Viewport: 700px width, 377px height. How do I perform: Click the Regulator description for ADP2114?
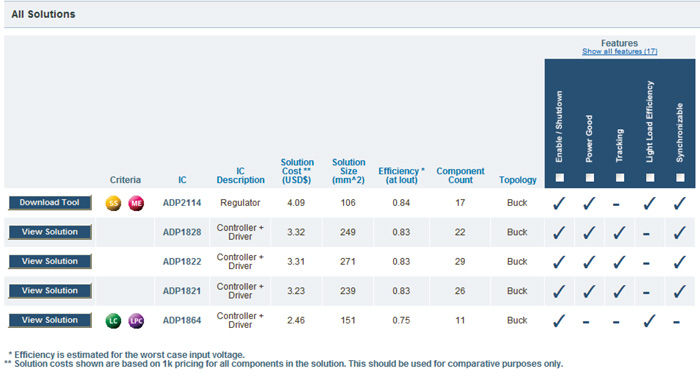240,203
